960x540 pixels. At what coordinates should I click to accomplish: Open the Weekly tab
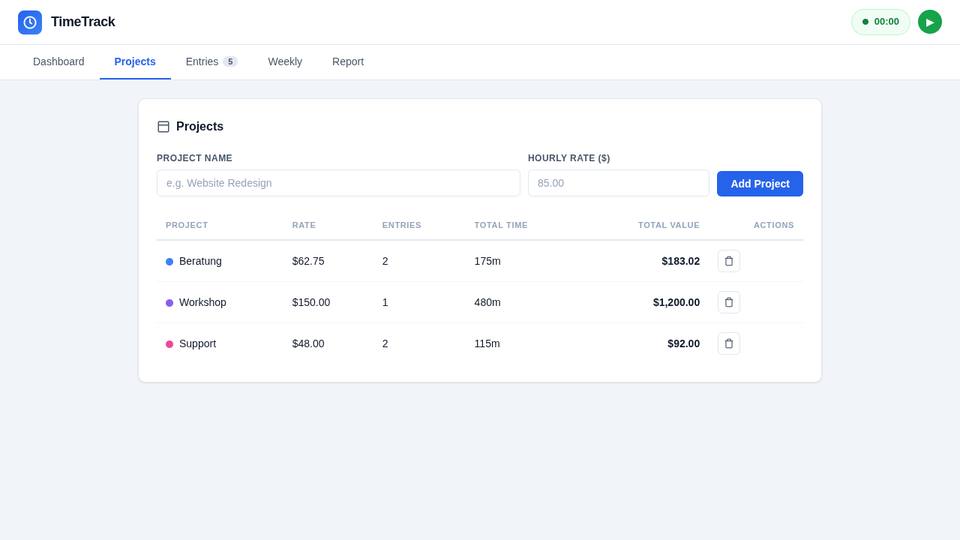[x=285, y=62]
